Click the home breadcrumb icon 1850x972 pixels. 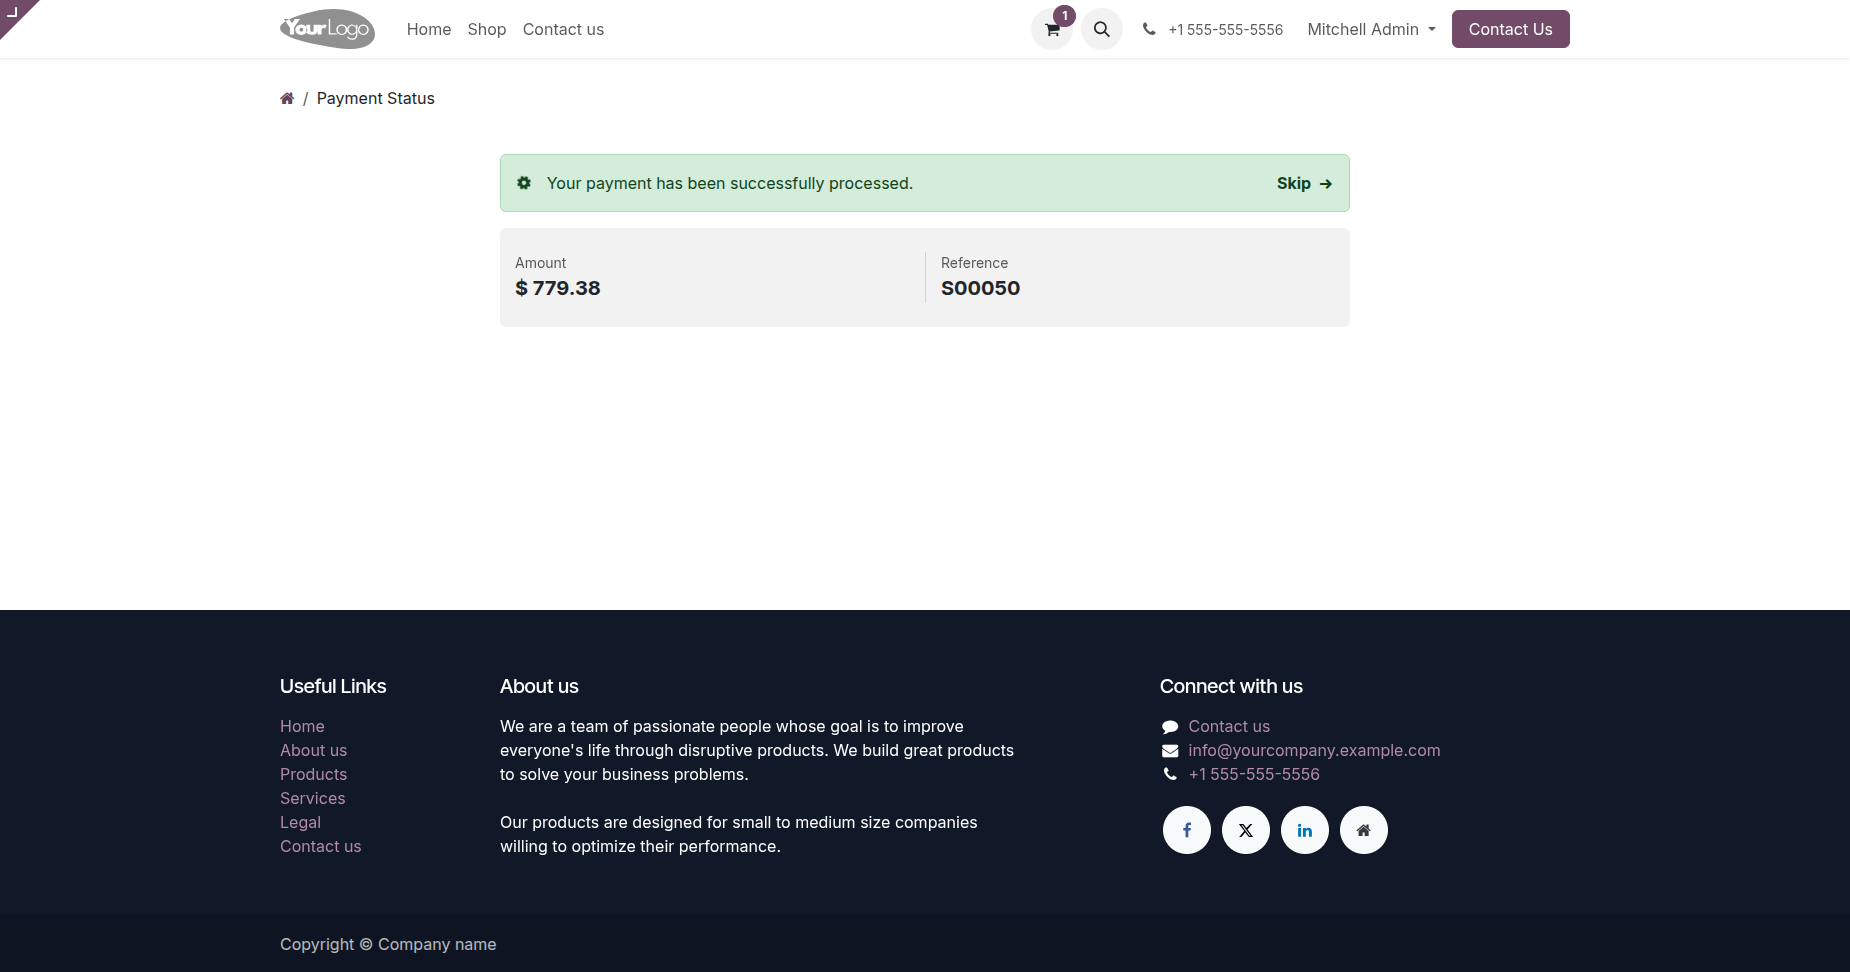click(287, 98)
